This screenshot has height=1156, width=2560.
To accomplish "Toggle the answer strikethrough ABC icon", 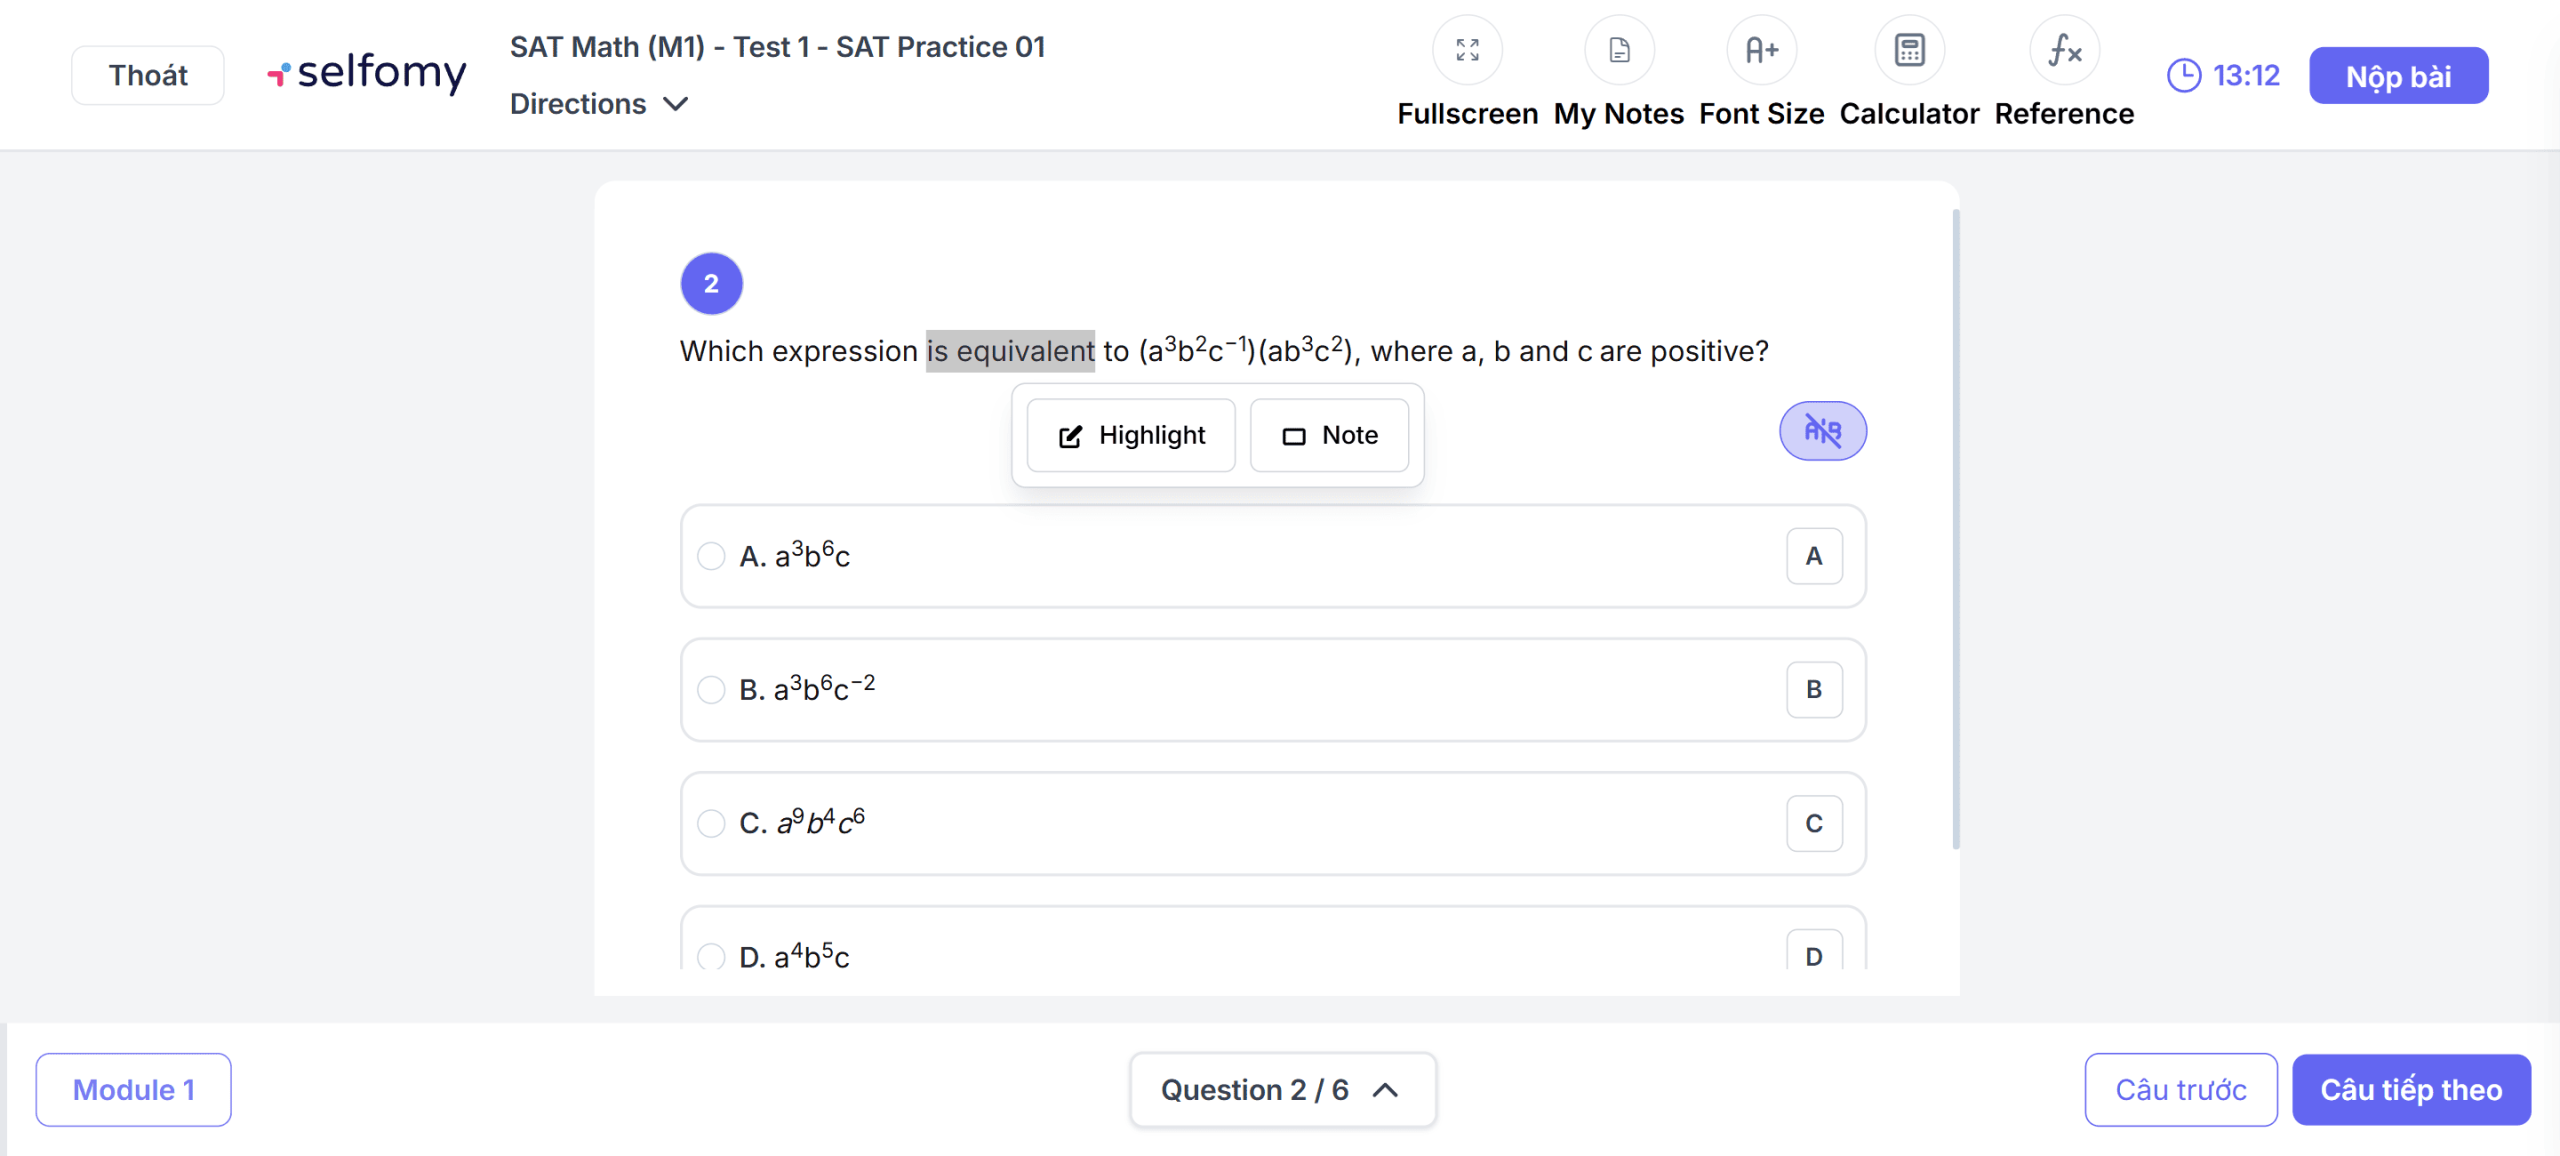I will tap(1822, 431).
